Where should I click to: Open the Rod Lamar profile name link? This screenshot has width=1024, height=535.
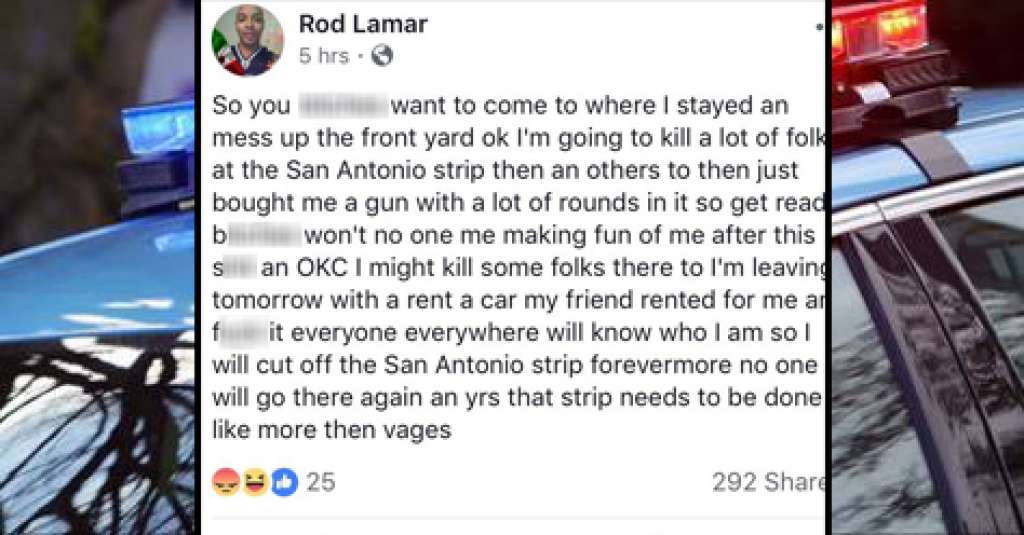pyautogui.click(x=361, y=22)
